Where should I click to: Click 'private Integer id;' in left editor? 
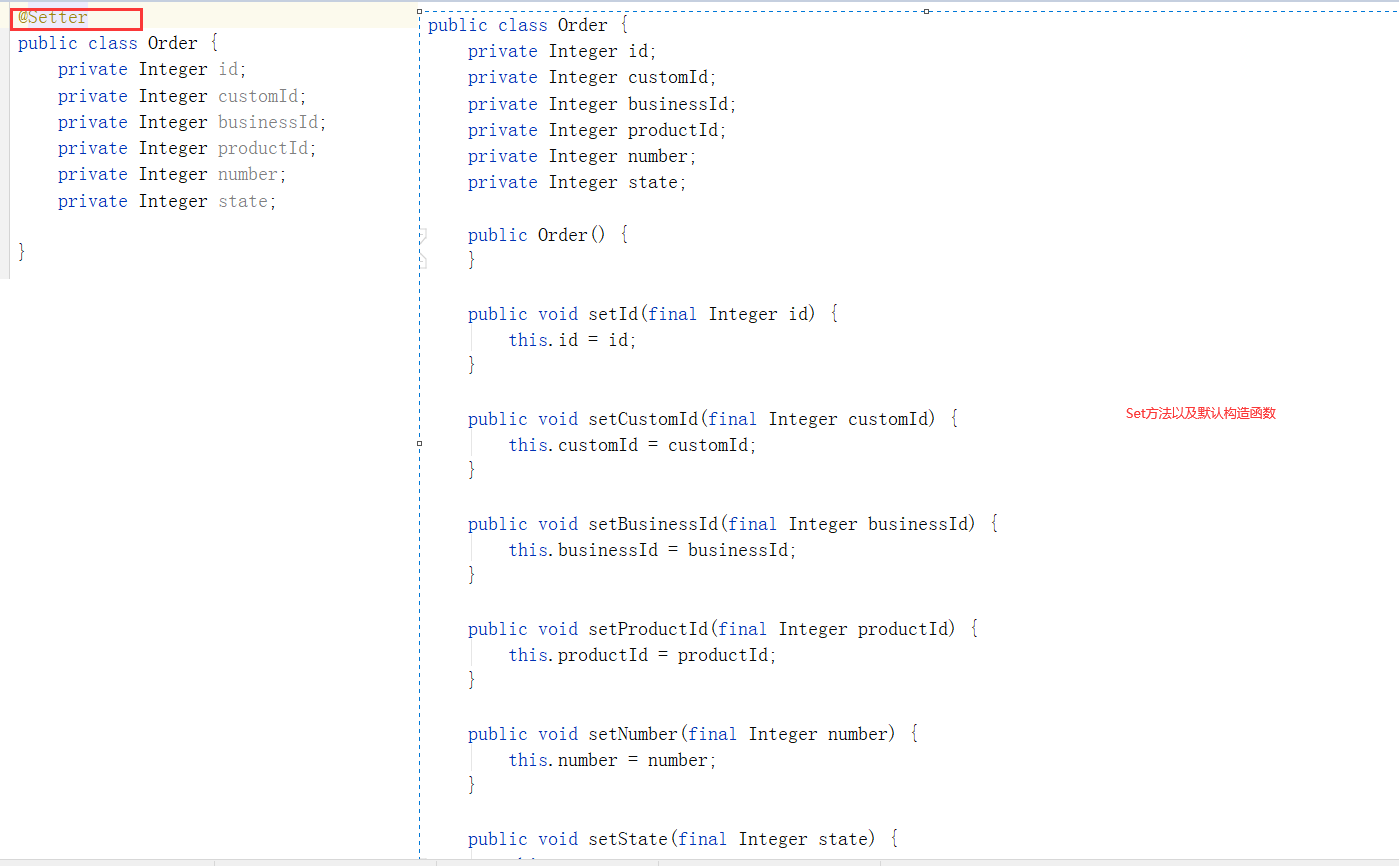click(x=152, y=70)
